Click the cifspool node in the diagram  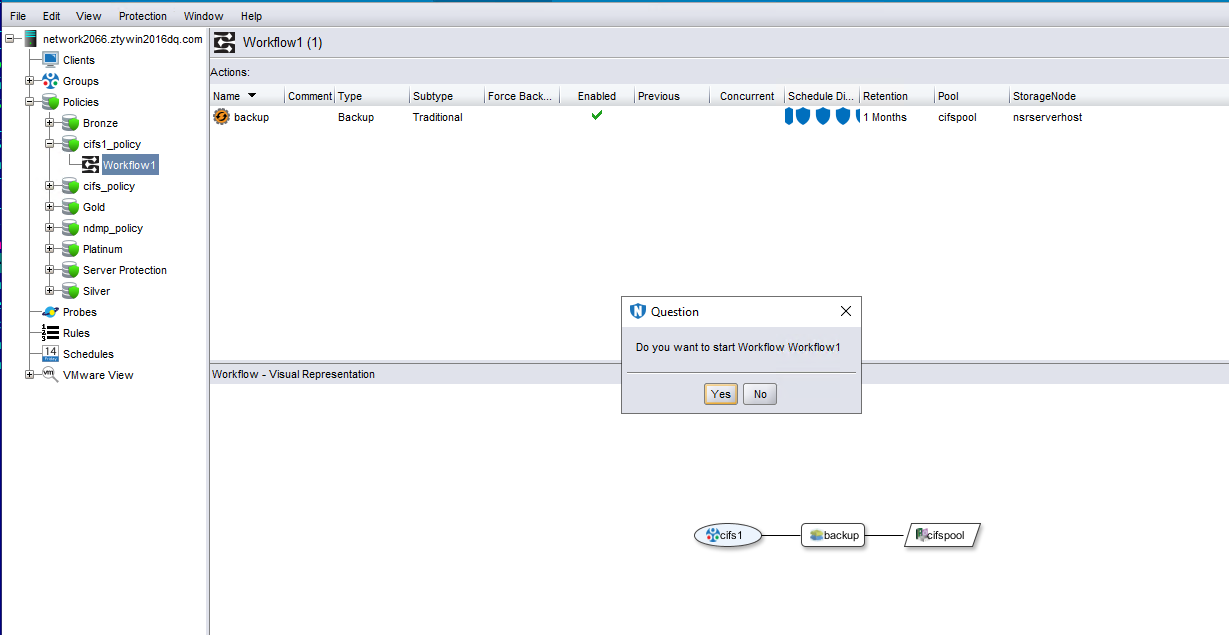[942, 535]
